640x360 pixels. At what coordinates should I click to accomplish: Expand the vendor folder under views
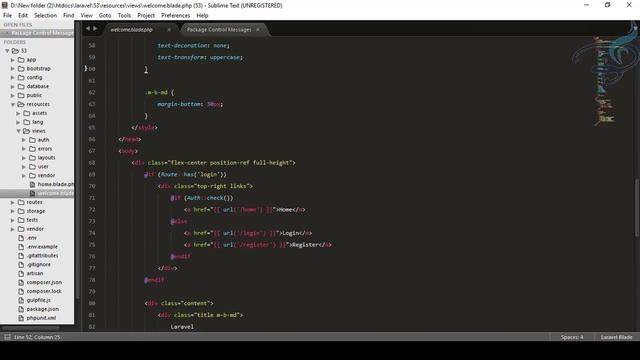click(24, 176)
